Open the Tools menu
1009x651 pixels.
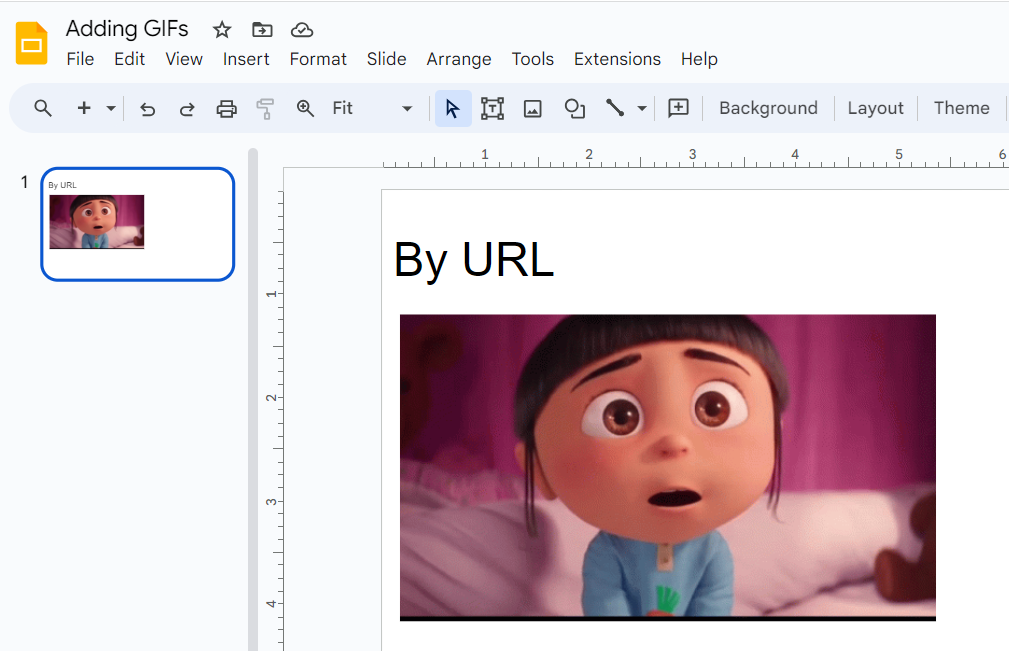[x=533, y=59]
